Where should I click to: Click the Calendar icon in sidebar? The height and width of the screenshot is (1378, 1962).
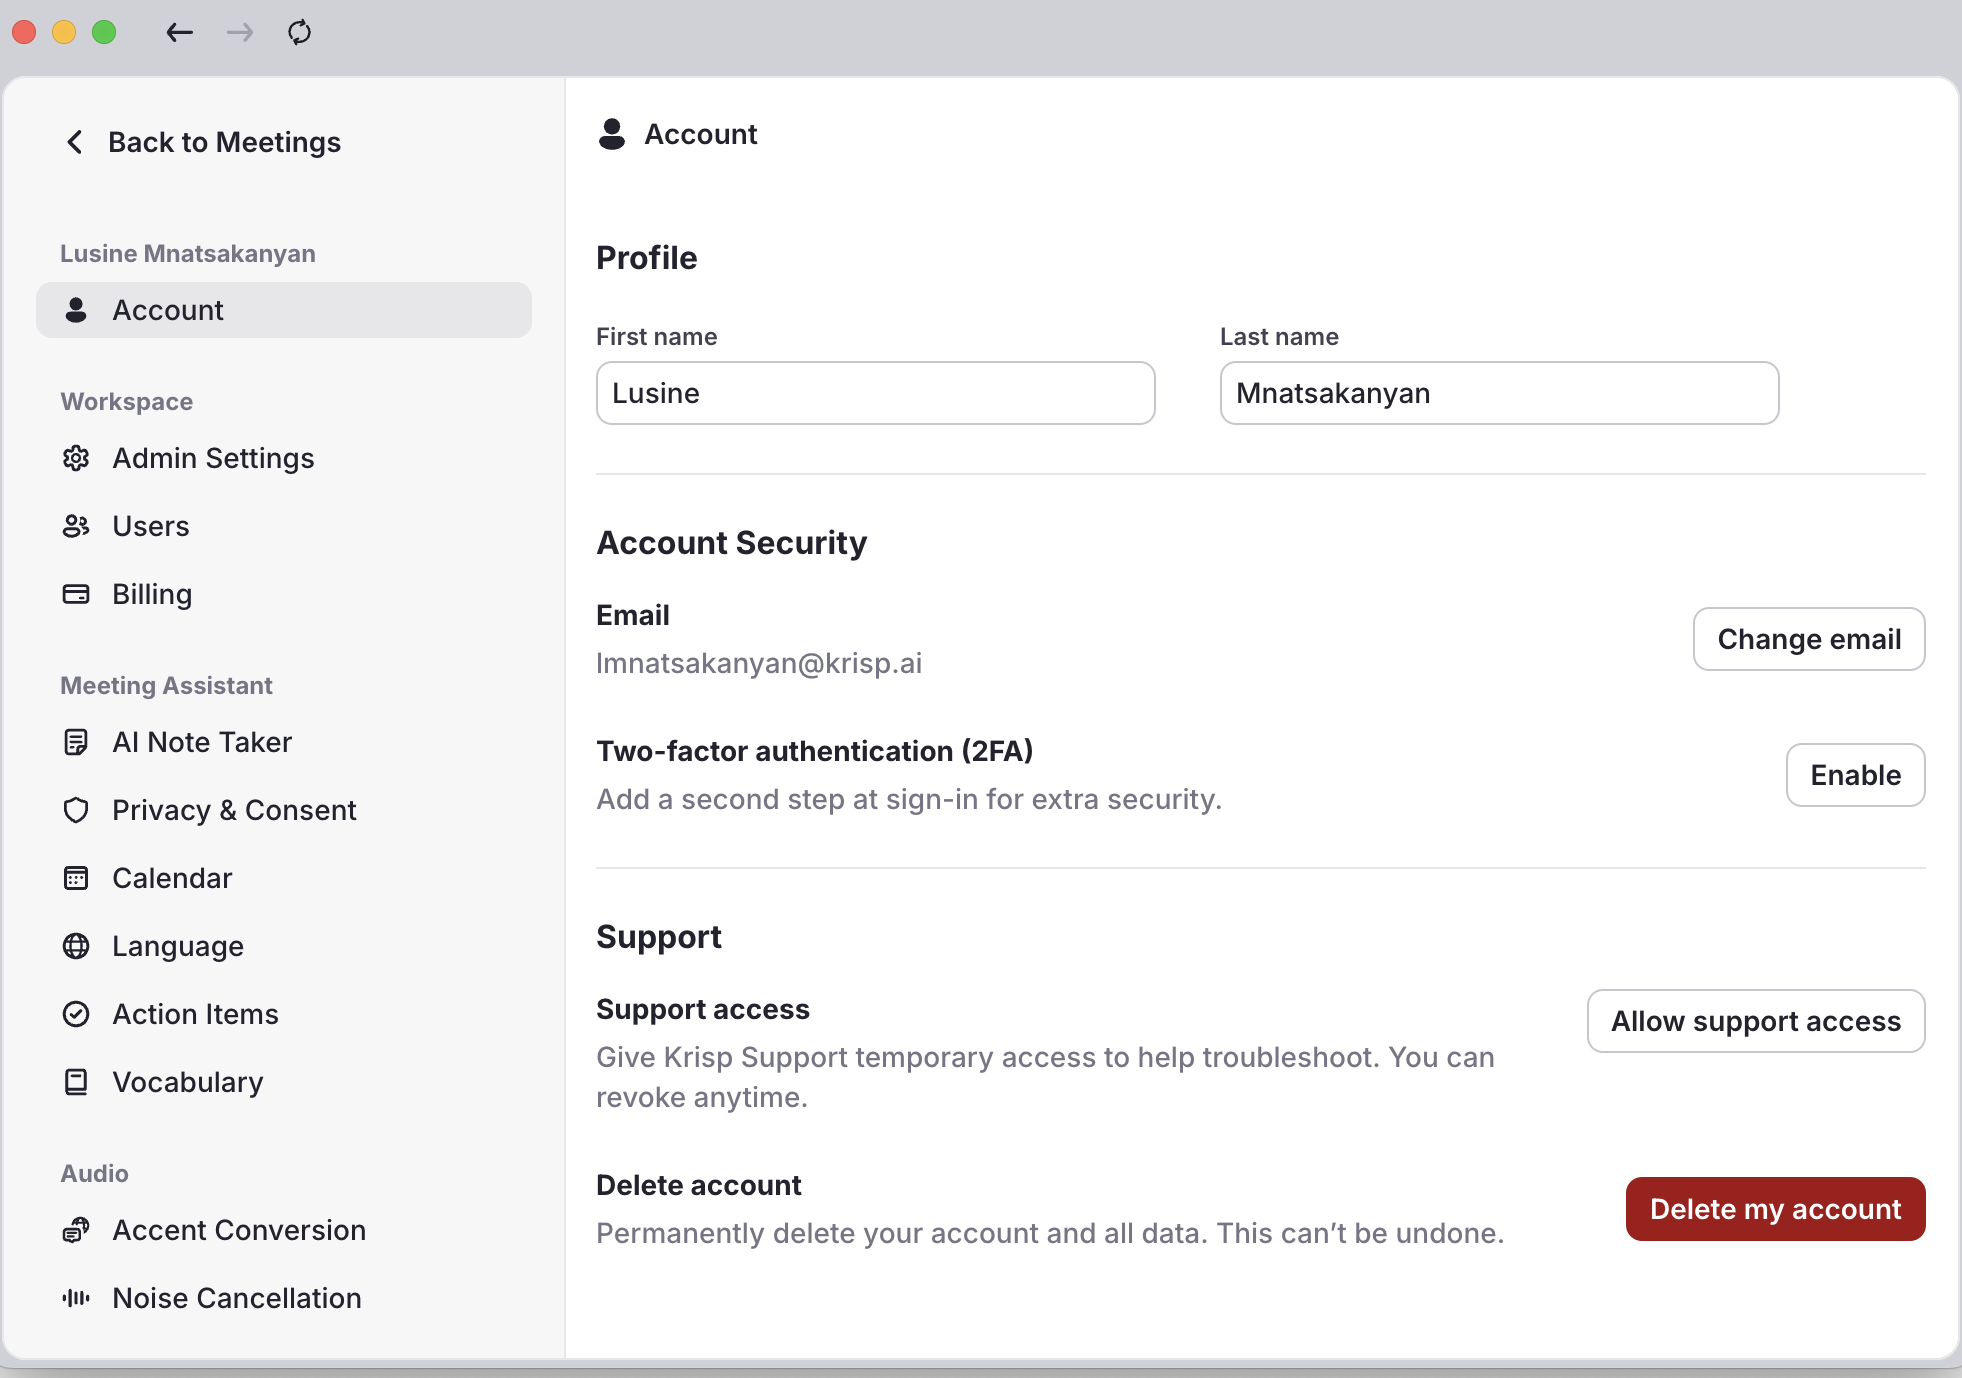point(76,878)
